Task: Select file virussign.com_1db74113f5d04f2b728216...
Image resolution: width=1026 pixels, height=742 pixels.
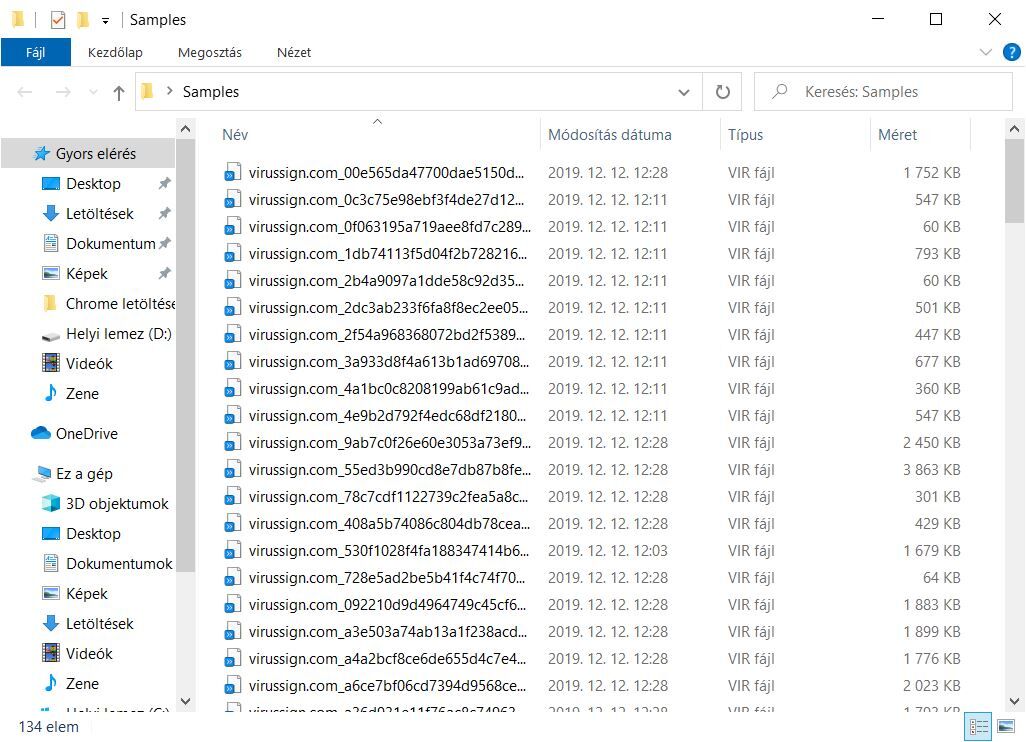Action: 387,254
